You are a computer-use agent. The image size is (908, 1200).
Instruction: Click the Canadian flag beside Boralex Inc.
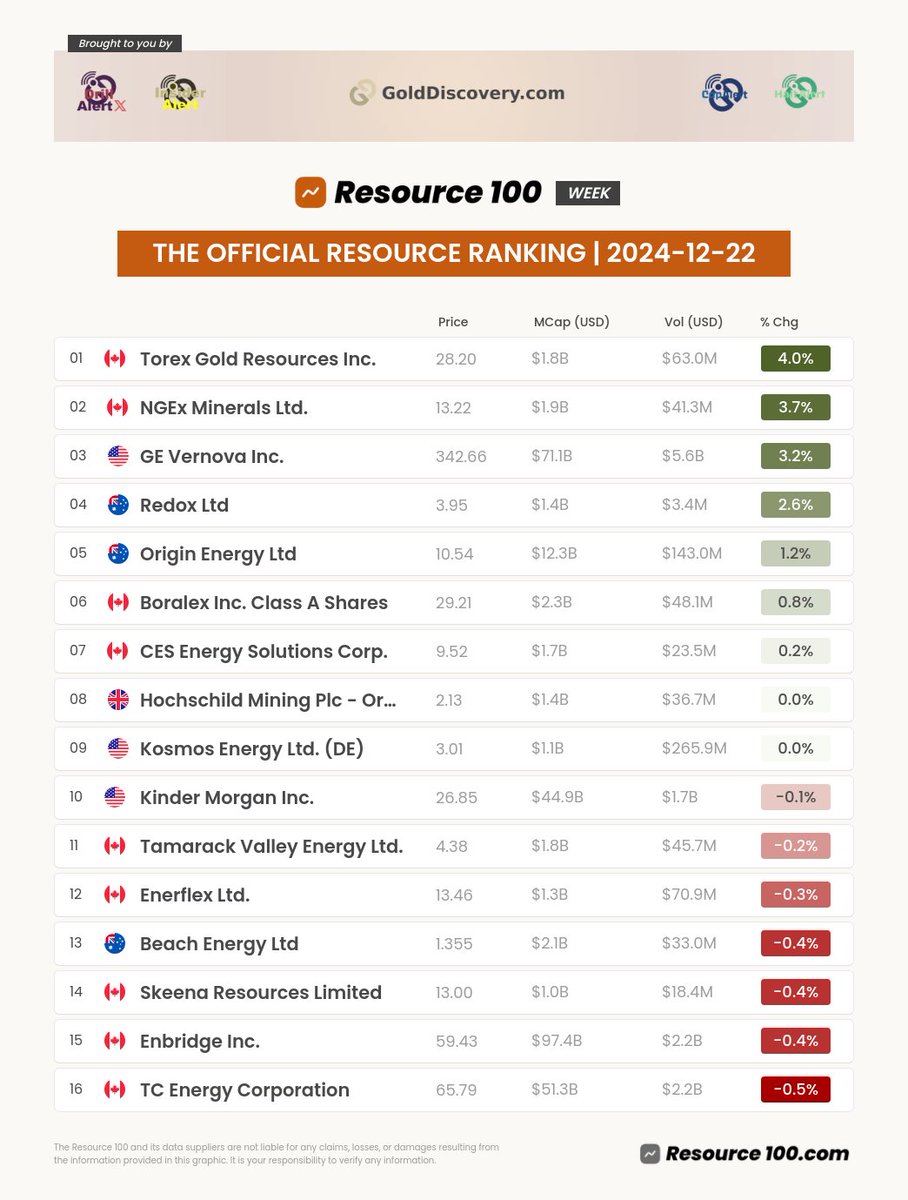tap(118, 602)
